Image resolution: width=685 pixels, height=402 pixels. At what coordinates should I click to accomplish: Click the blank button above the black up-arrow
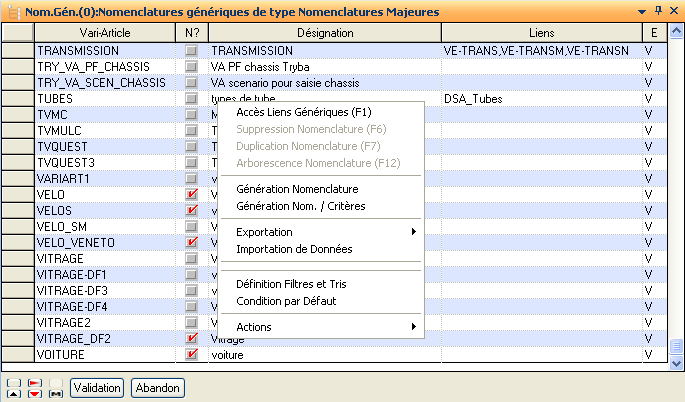13,382
